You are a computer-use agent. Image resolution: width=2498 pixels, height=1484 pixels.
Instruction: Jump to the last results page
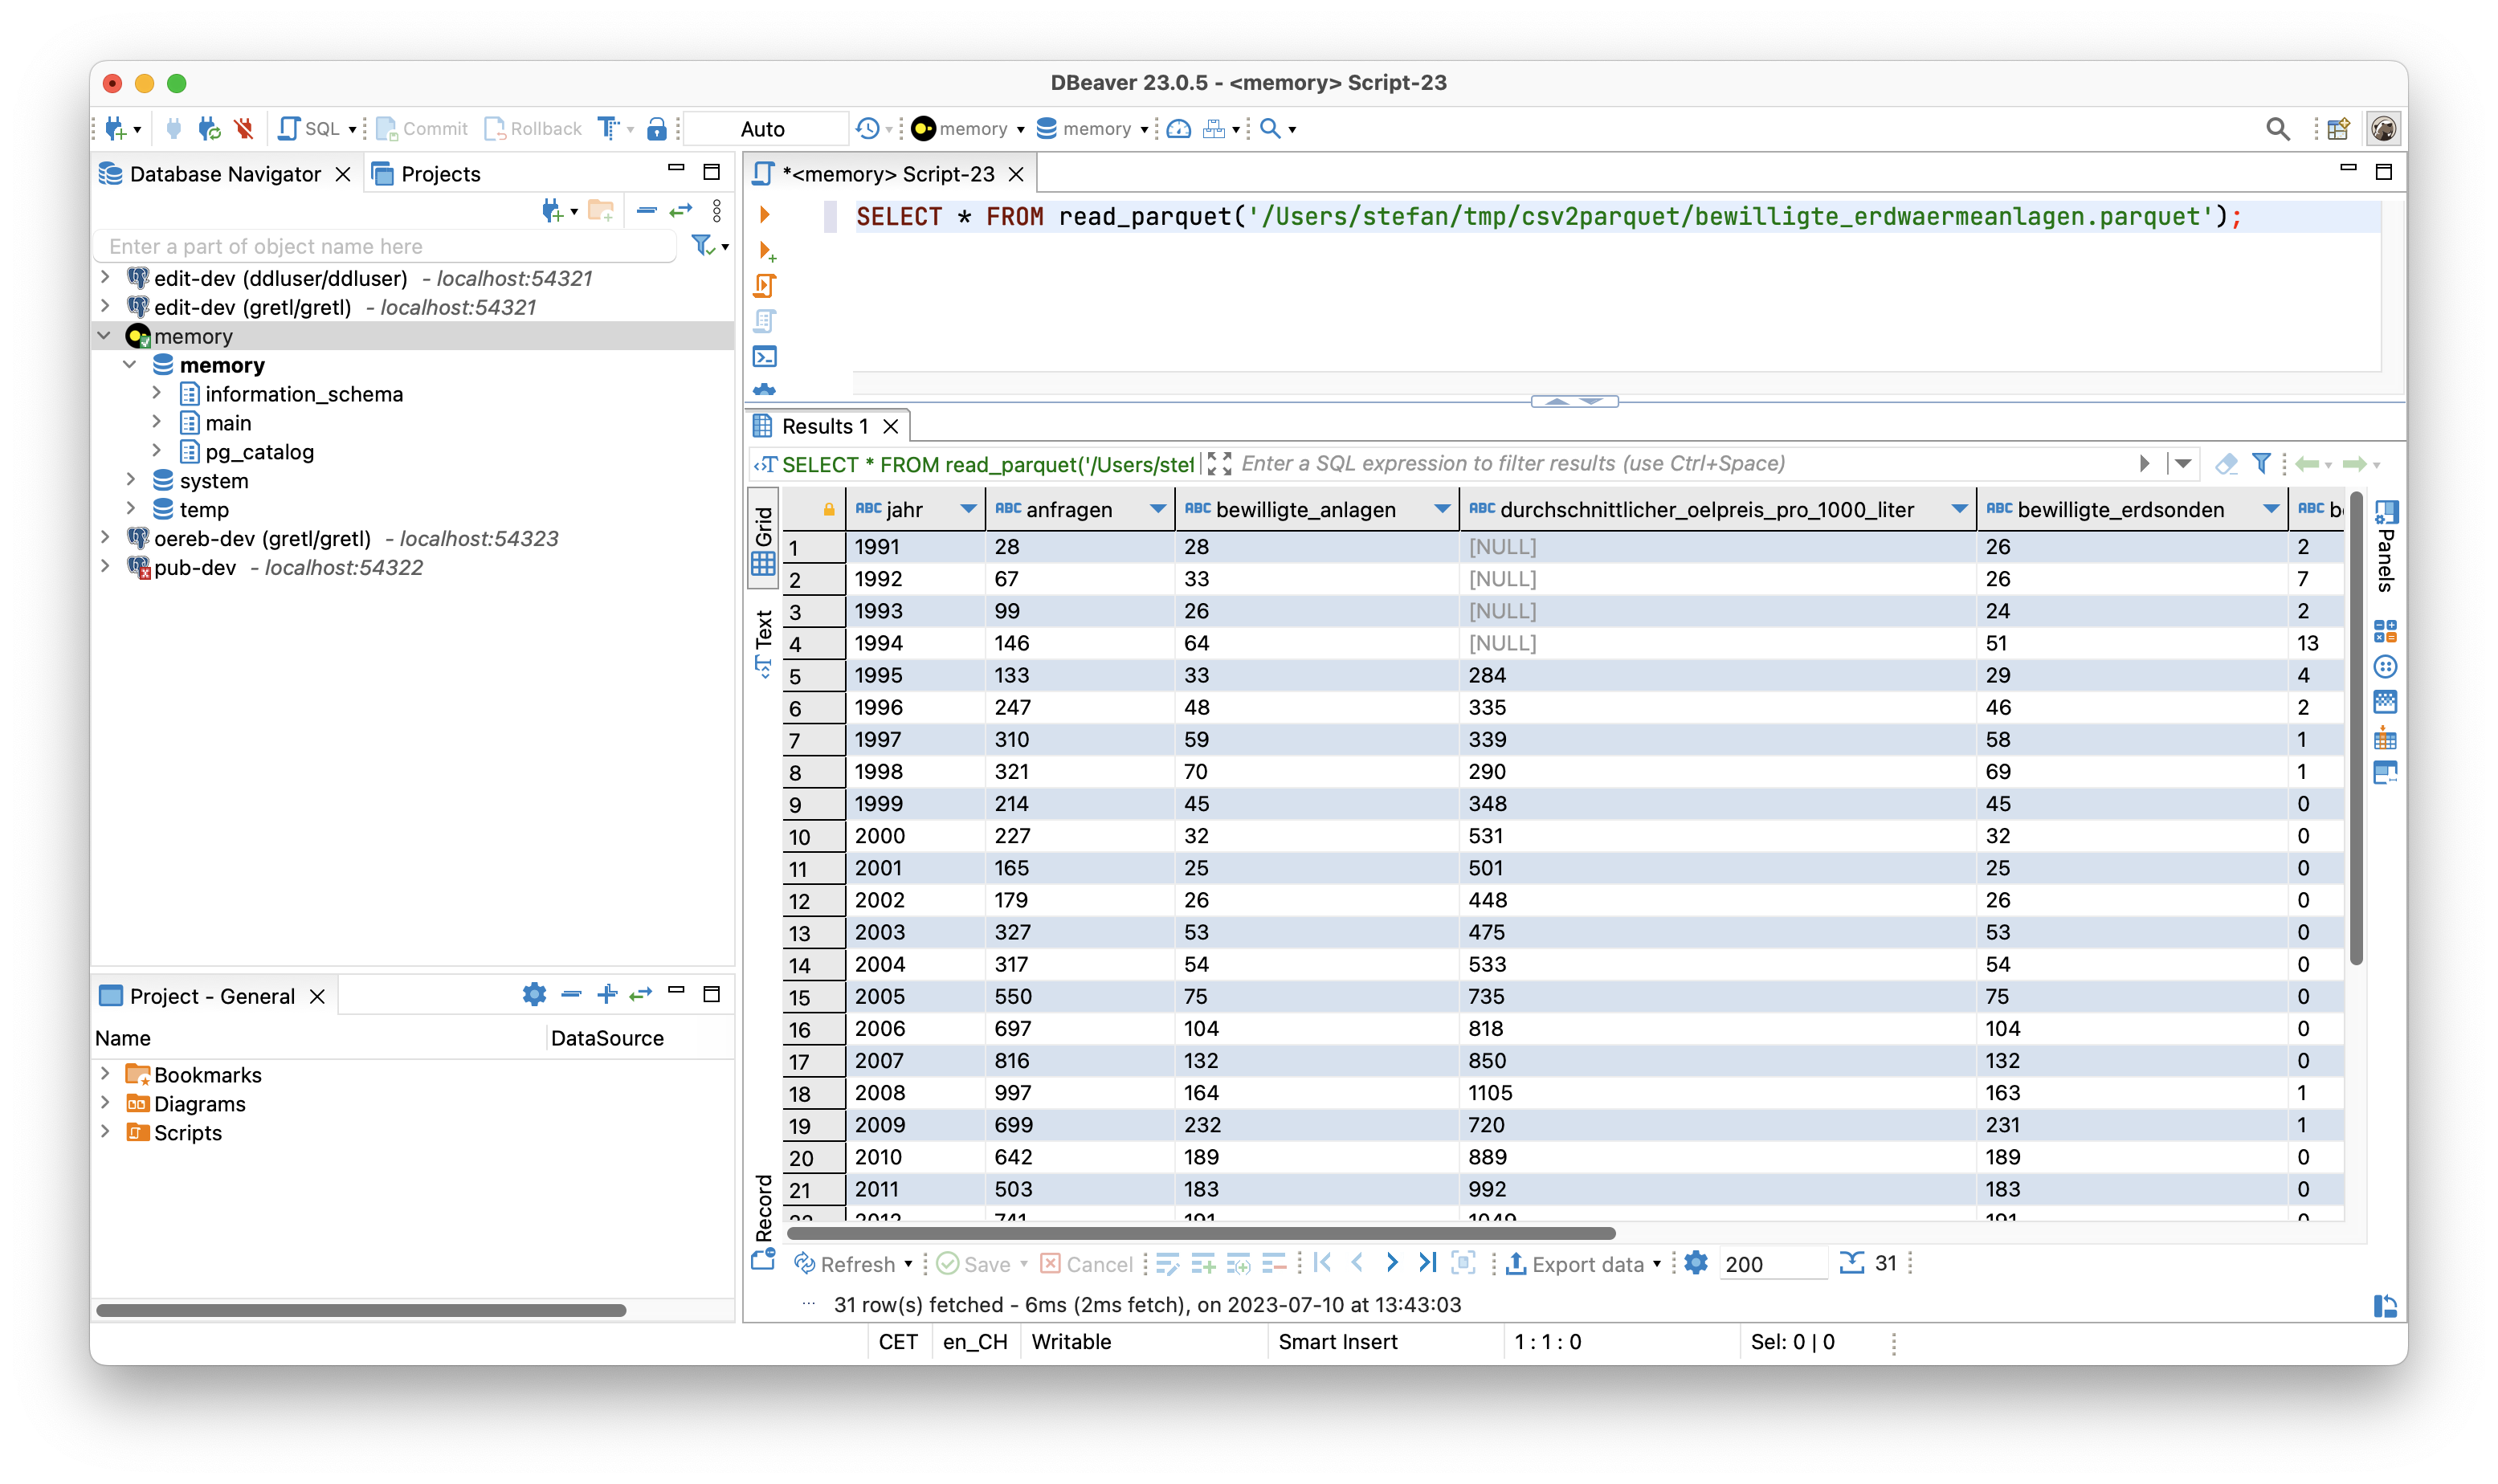1427,1263
